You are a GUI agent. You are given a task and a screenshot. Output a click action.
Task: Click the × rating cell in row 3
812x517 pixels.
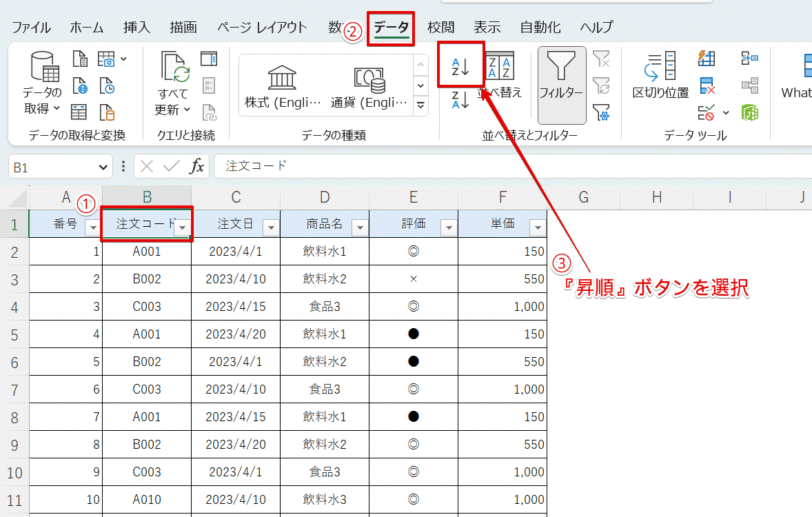413,279
